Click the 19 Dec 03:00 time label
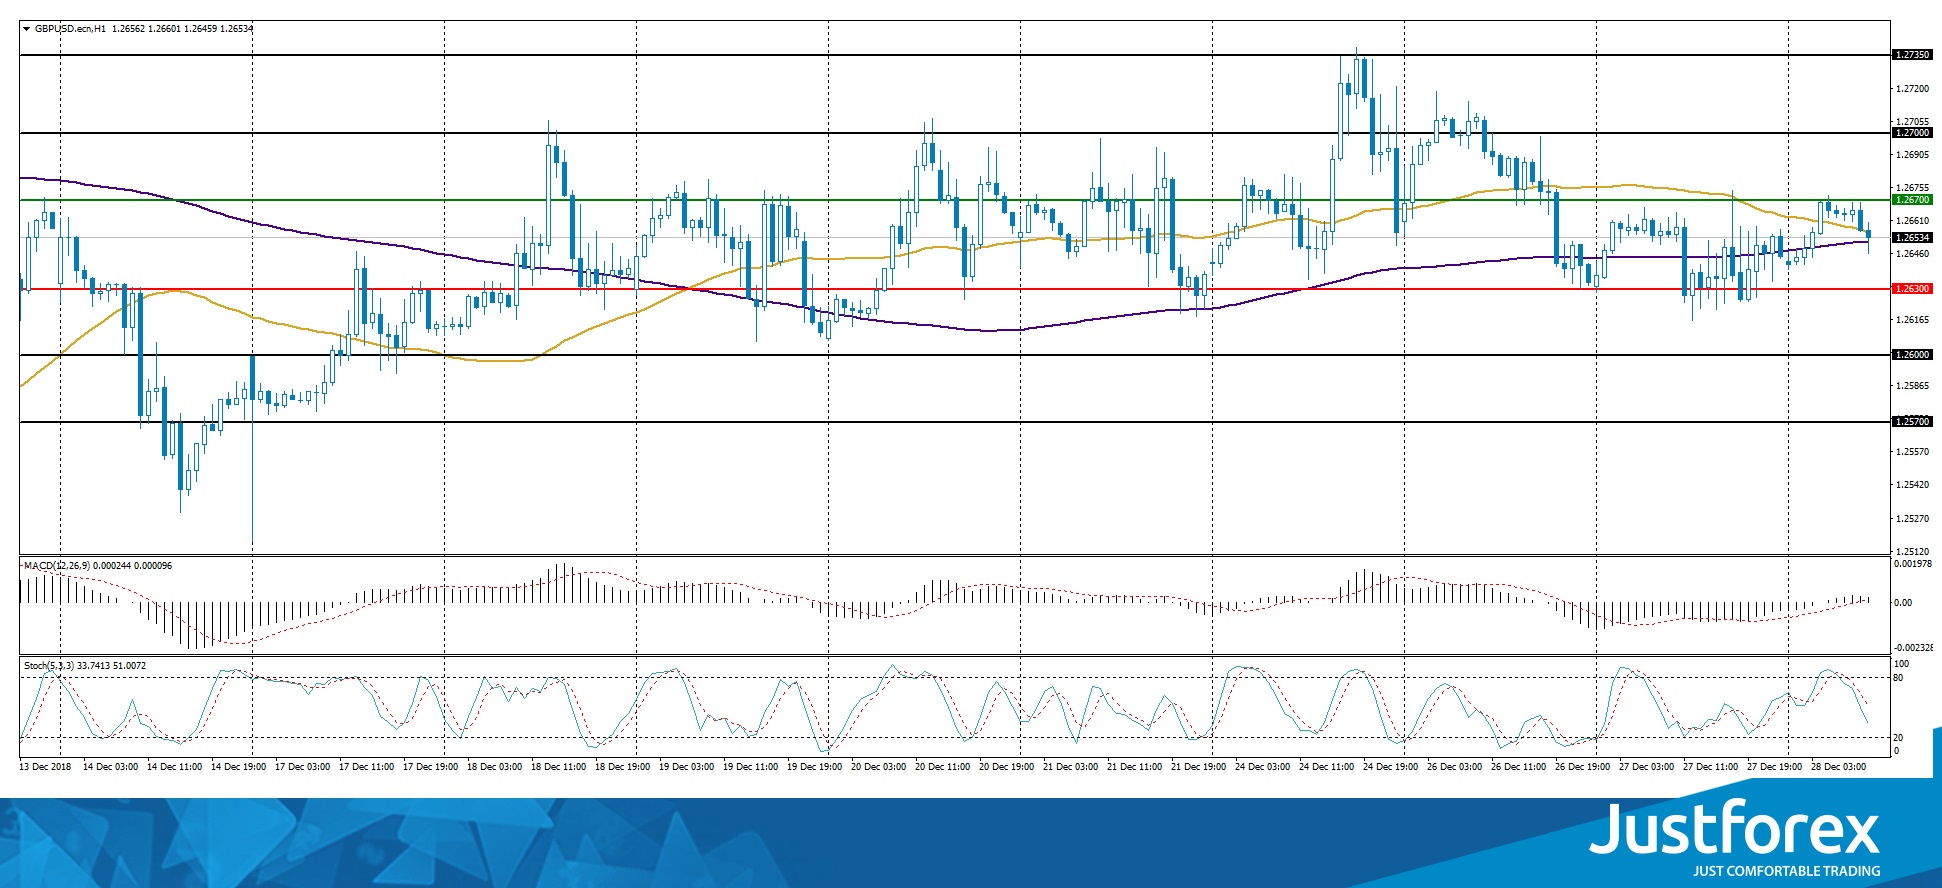The width and height of the screenshot is (1942, 888). 686,767
